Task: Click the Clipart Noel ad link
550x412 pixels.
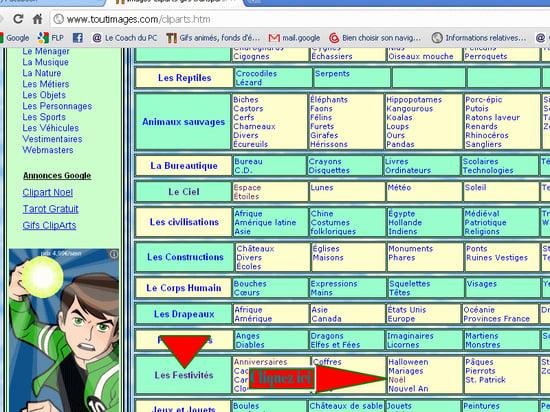Action: (x=48, y=193)
